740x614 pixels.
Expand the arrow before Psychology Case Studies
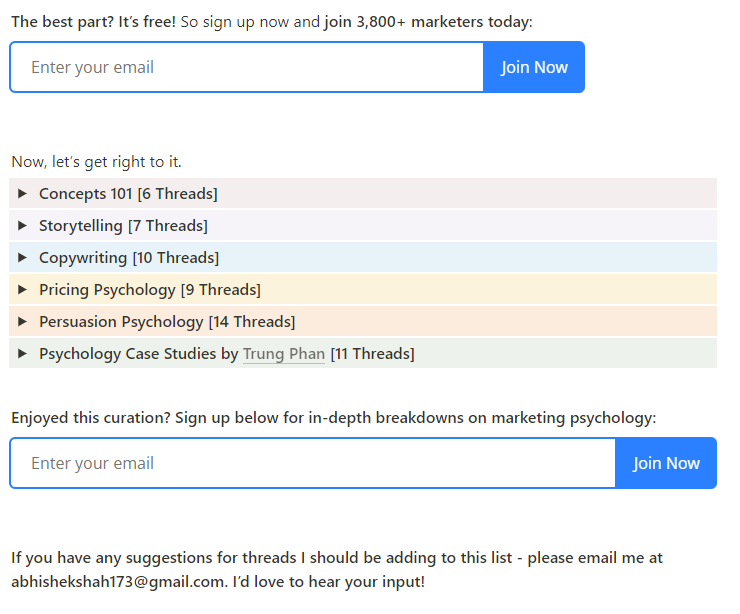[23, 354]
